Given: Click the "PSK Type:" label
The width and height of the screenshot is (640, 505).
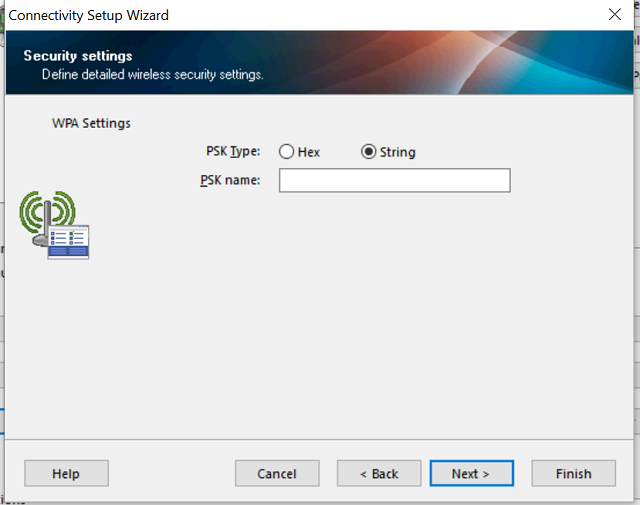Looking at the screenshot, I should click(231, 151).
